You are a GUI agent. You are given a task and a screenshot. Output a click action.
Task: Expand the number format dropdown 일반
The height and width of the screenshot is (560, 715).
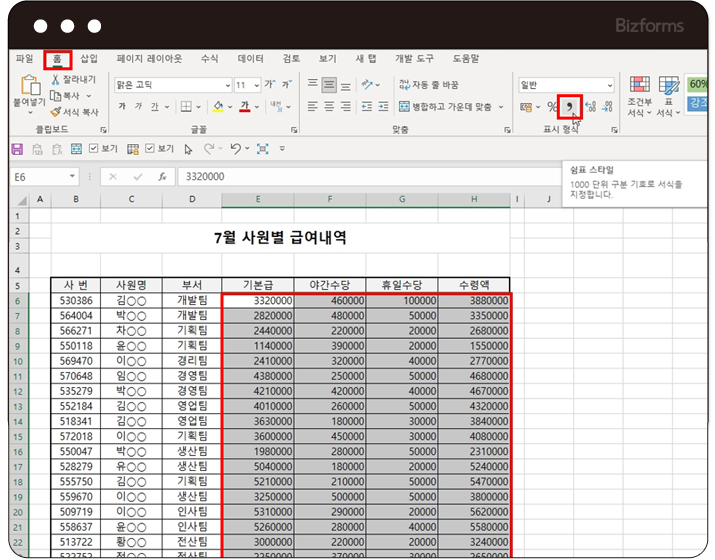coord(609,86)
